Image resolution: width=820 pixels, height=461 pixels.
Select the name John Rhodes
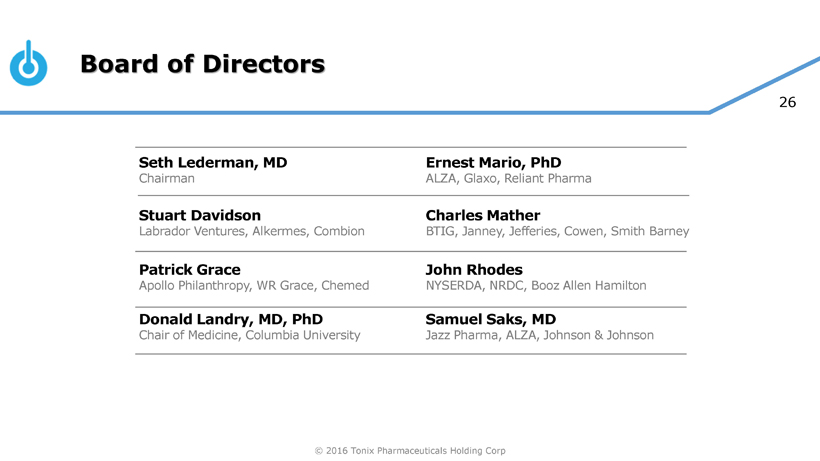pyautogui.click(x=474, y=269)
